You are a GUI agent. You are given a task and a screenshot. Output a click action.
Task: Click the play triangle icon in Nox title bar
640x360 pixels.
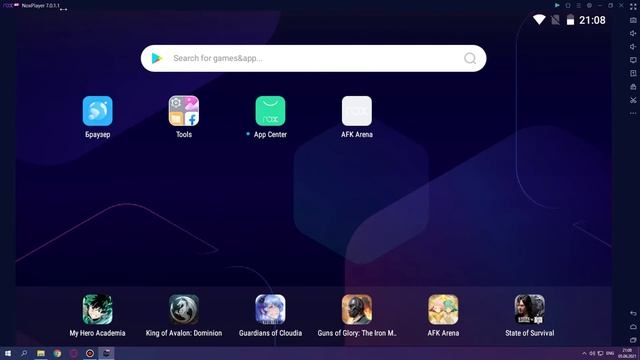557,5
